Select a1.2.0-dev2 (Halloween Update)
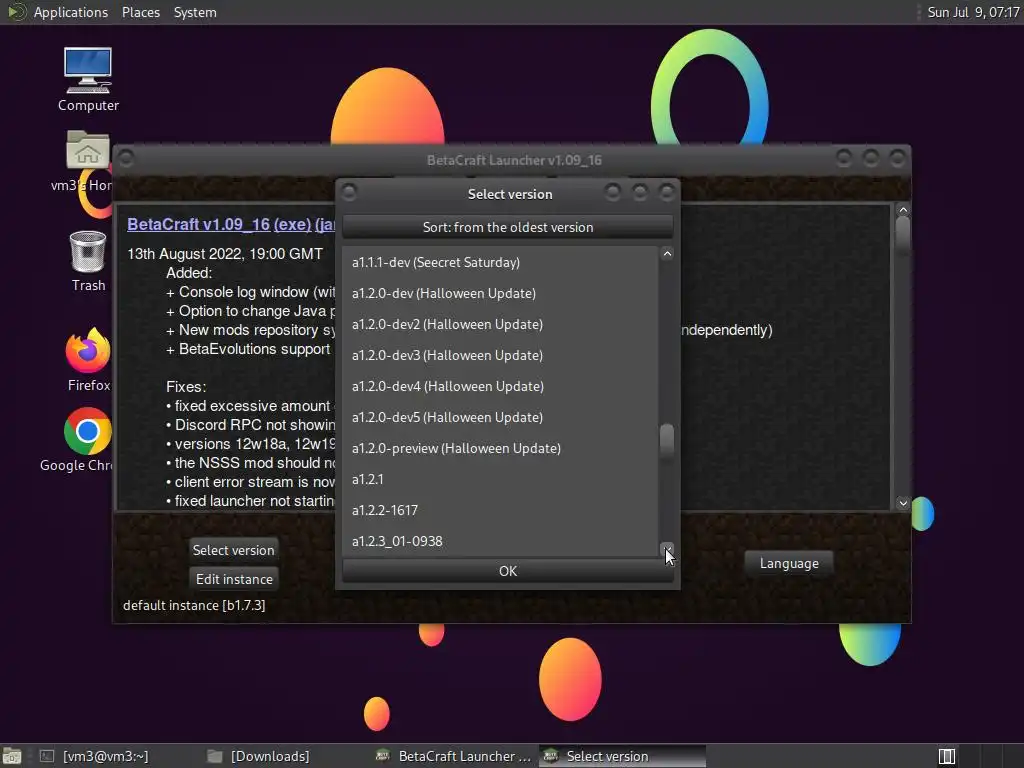Viewport: 1024px width, 768px height. pos(500,325)
